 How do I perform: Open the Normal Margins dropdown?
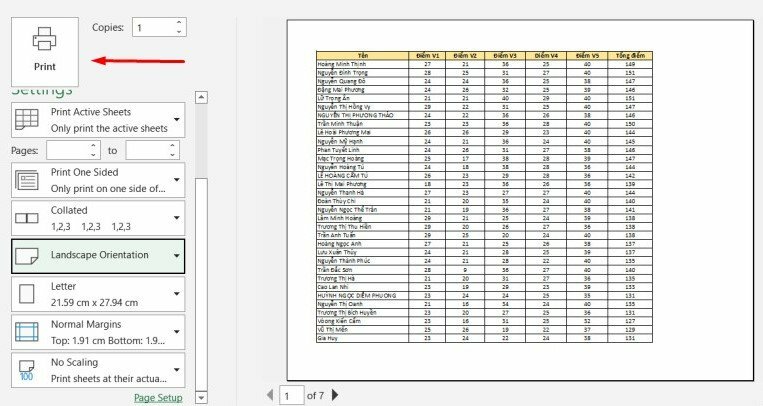(x=98, y=332)
